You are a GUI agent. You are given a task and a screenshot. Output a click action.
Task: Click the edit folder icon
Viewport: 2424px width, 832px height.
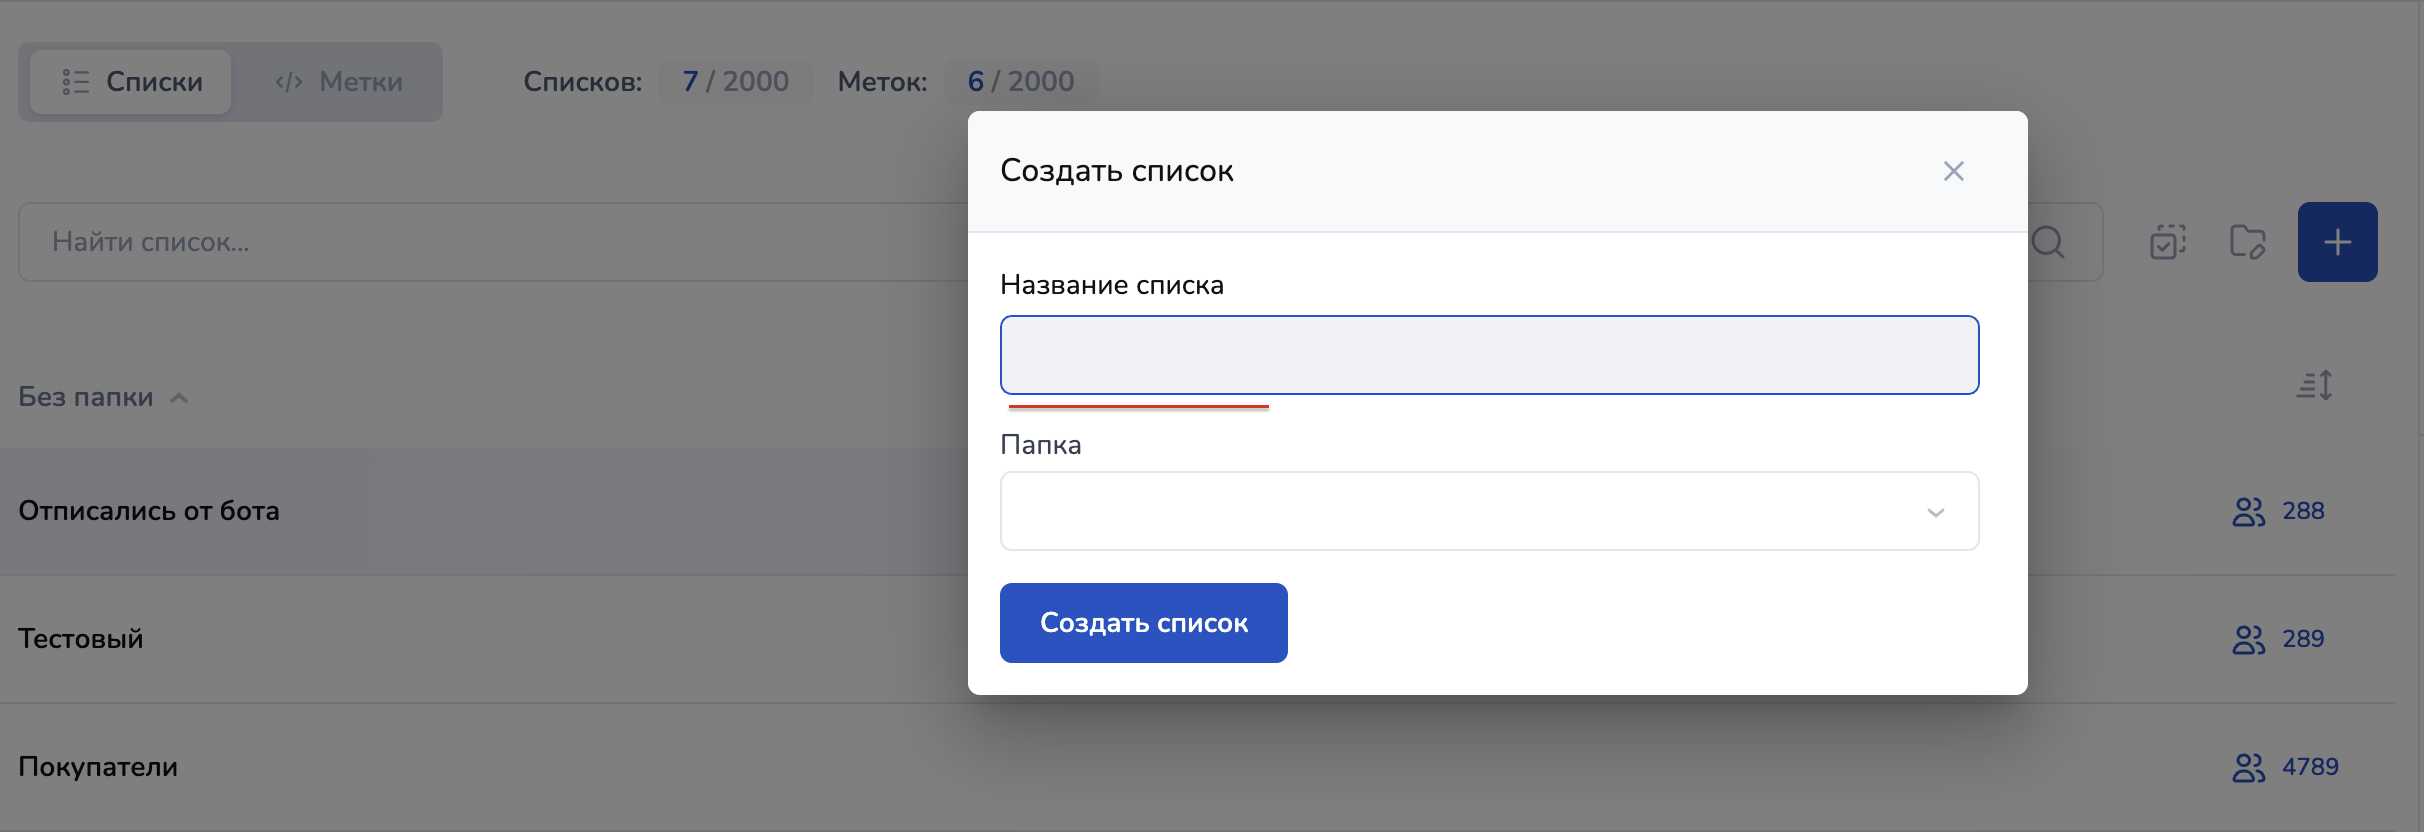[x=2247, y=242]
